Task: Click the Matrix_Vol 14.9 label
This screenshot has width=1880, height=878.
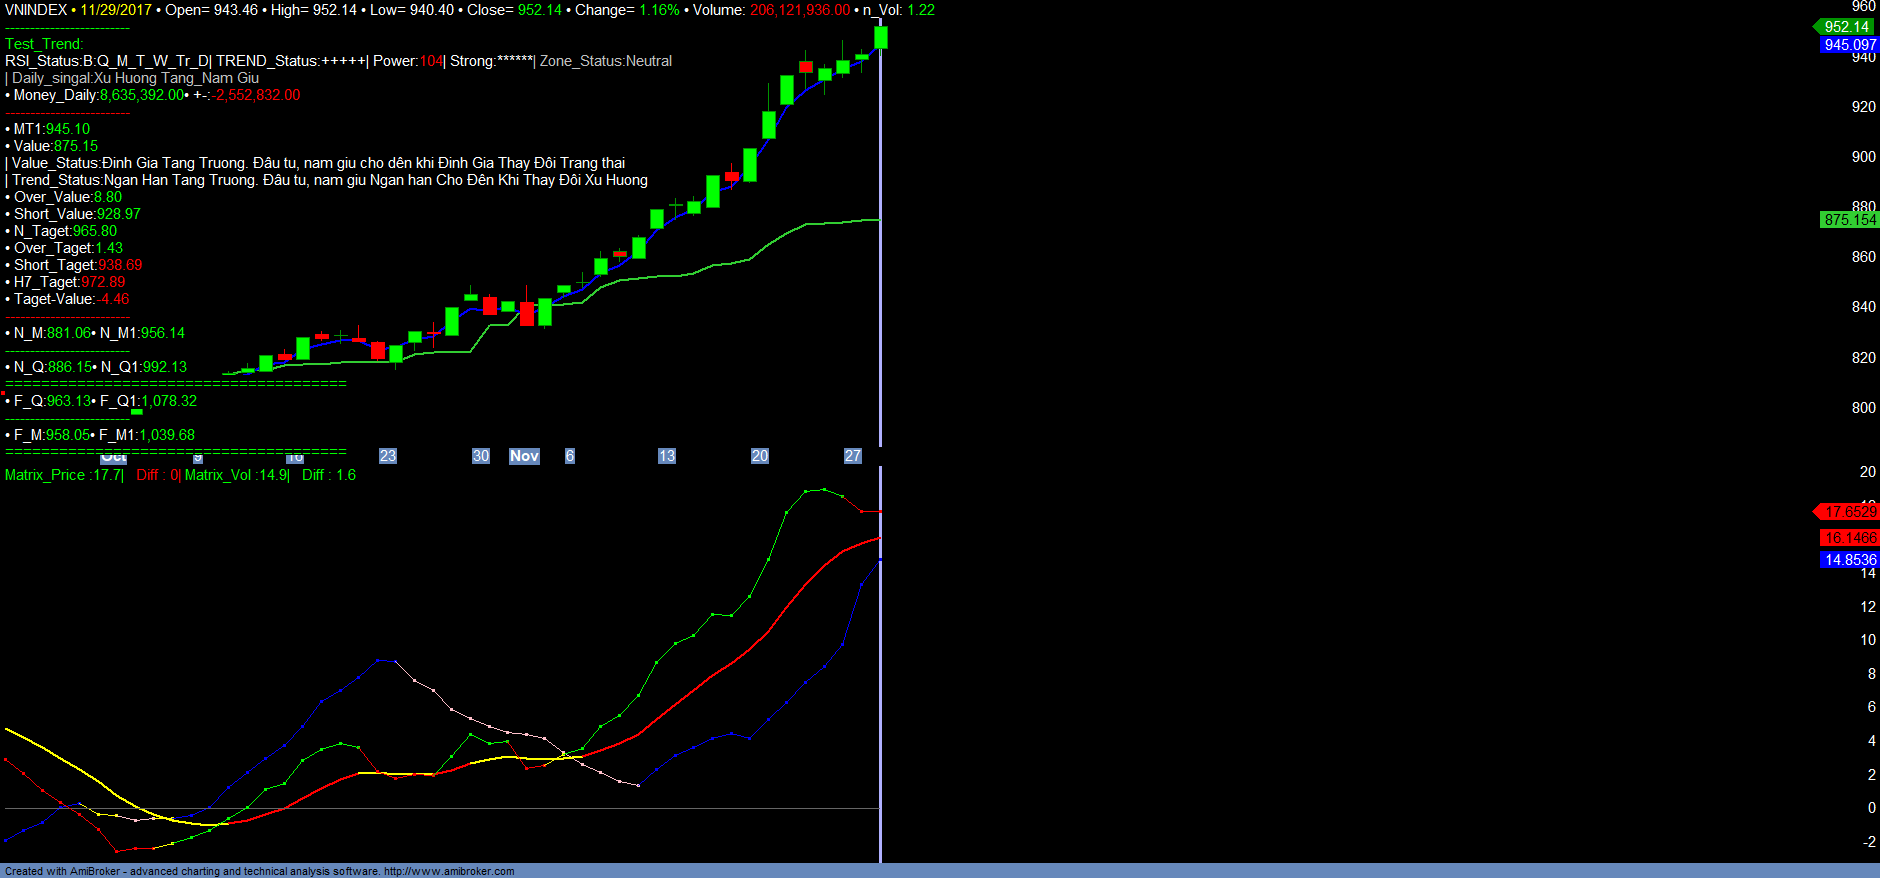Action: 236,475
